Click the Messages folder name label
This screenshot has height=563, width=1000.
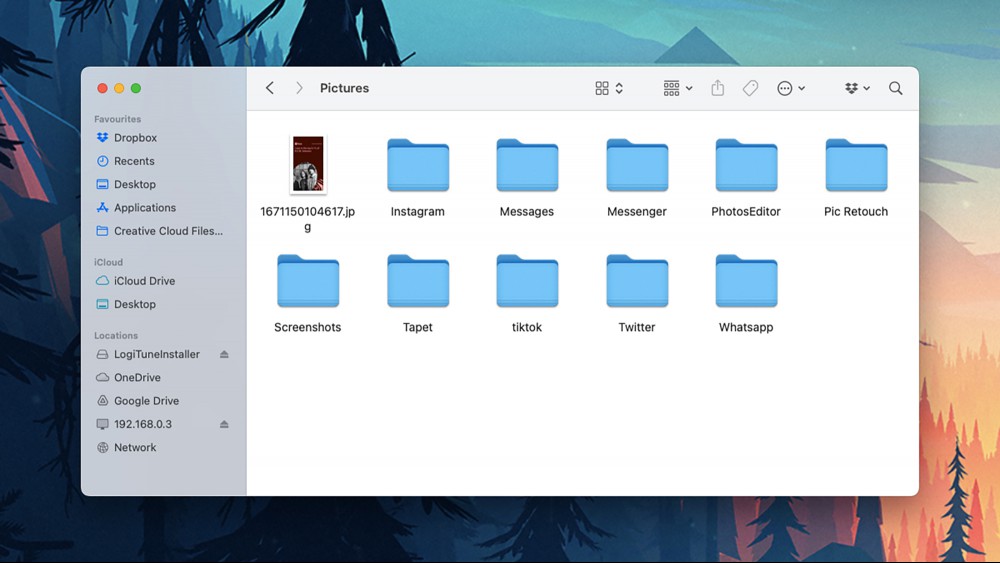(x=527, y=212)
